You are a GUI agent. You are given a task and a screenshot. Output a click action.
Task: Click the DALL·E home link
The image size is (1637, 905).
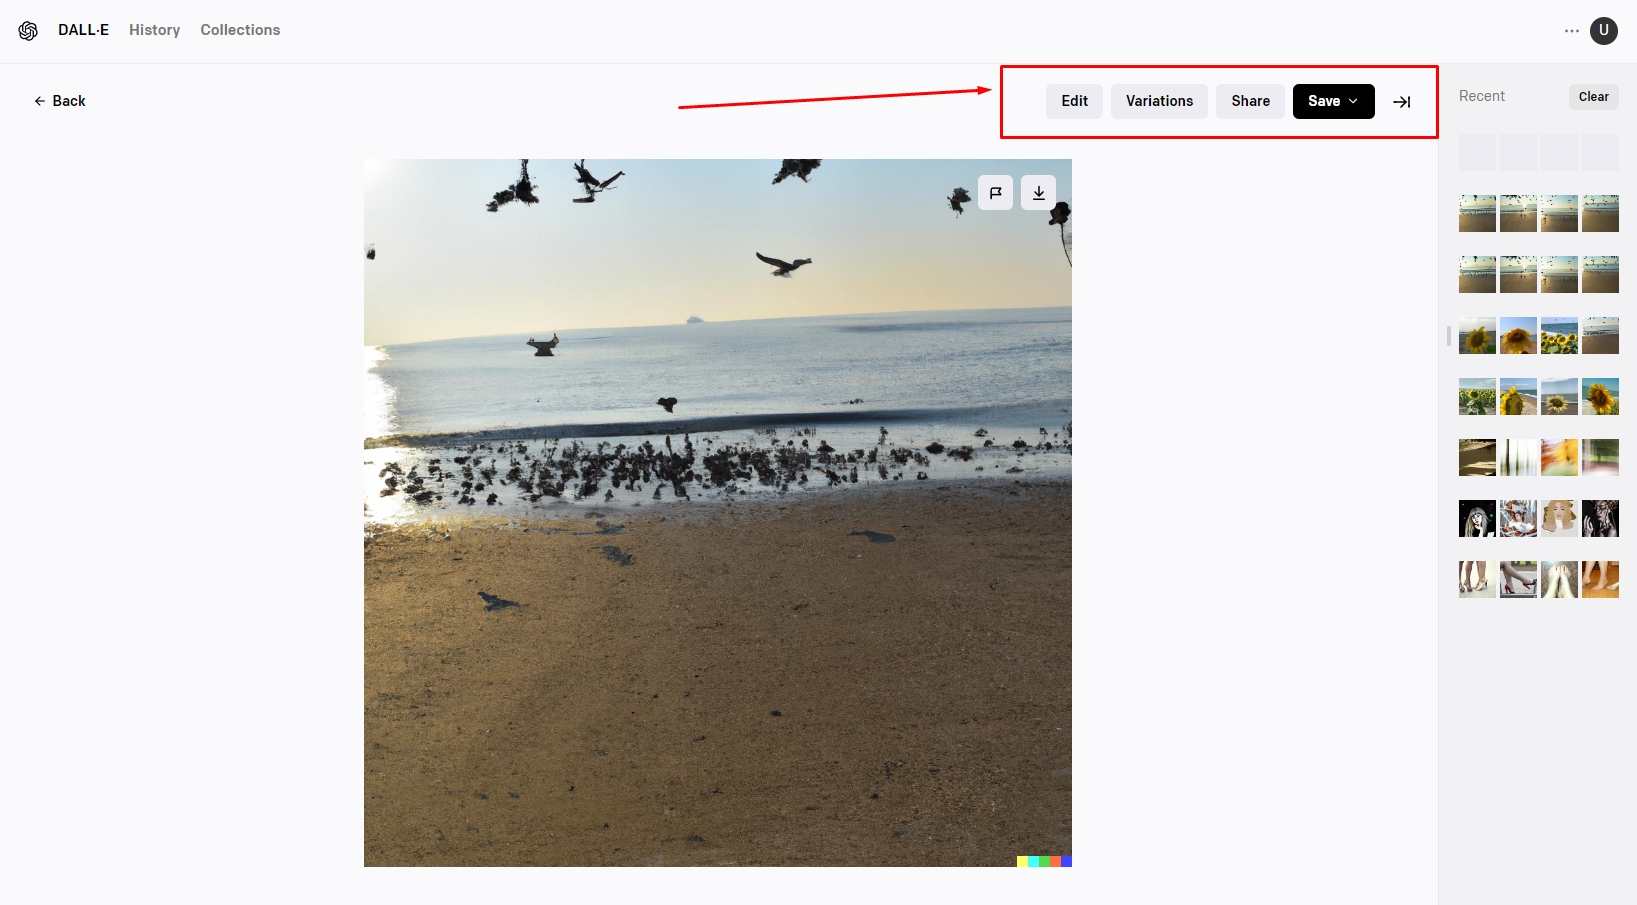click(x=83, y=30)
